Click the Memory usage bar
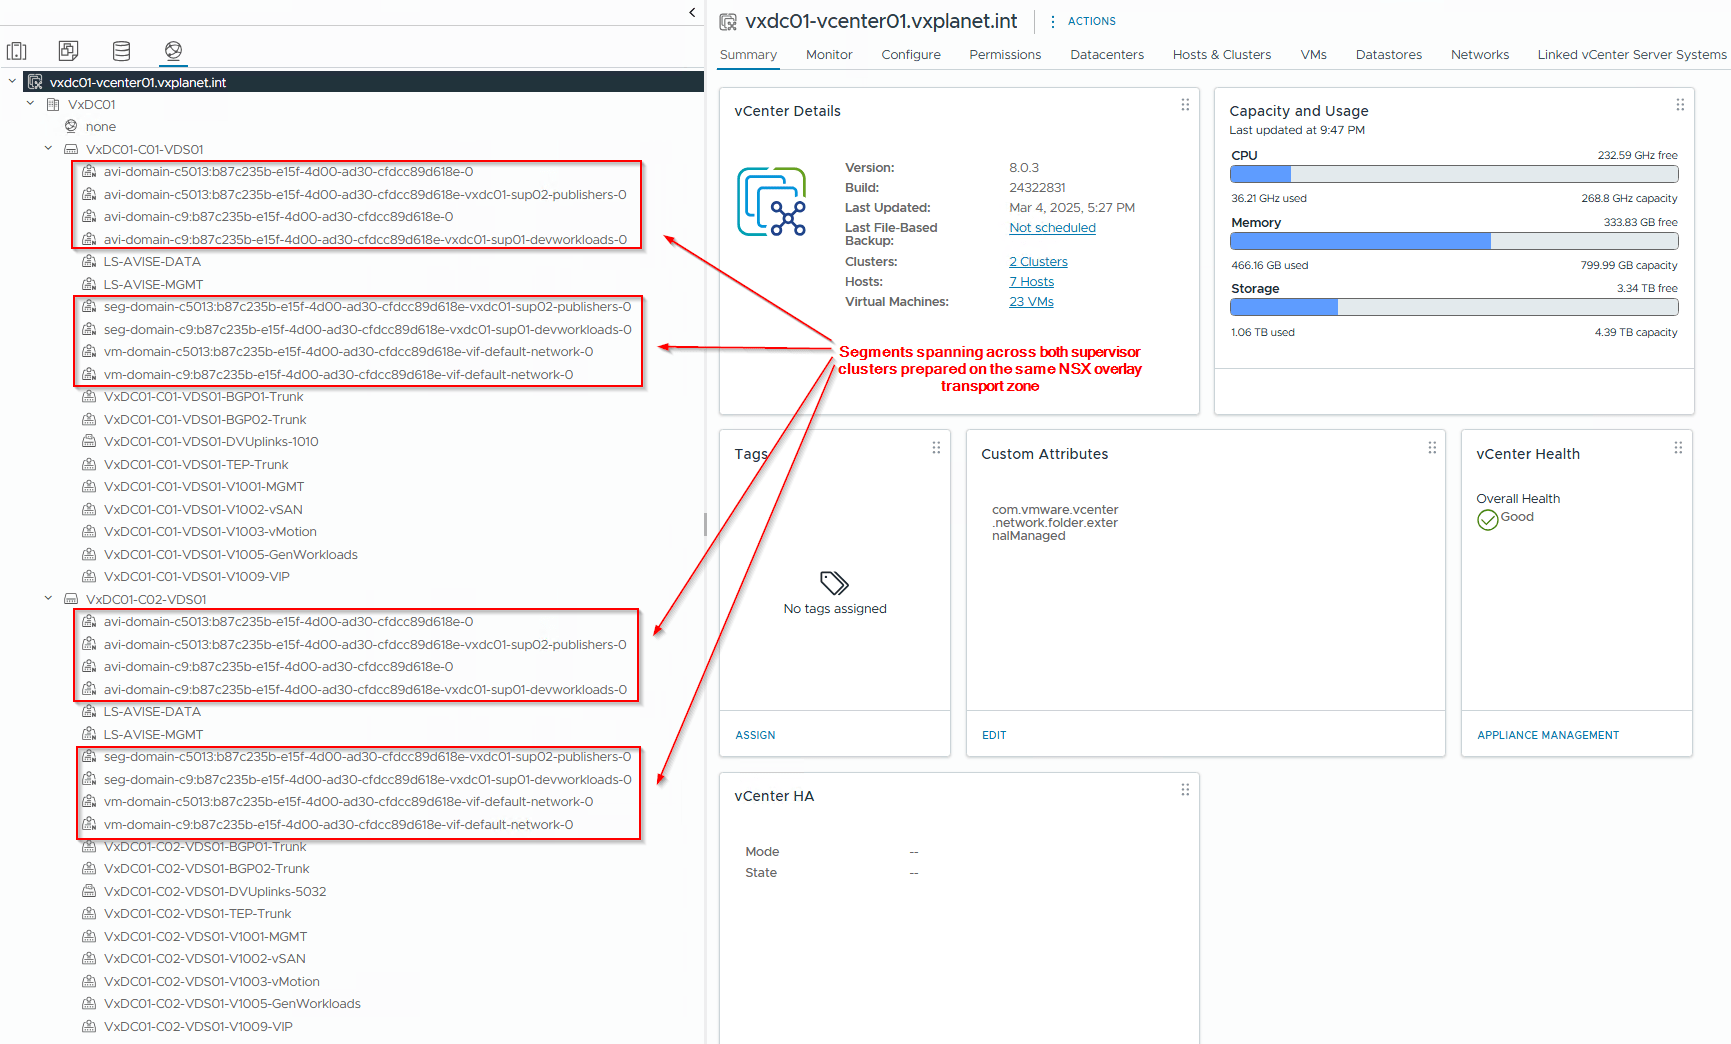 1454,241
